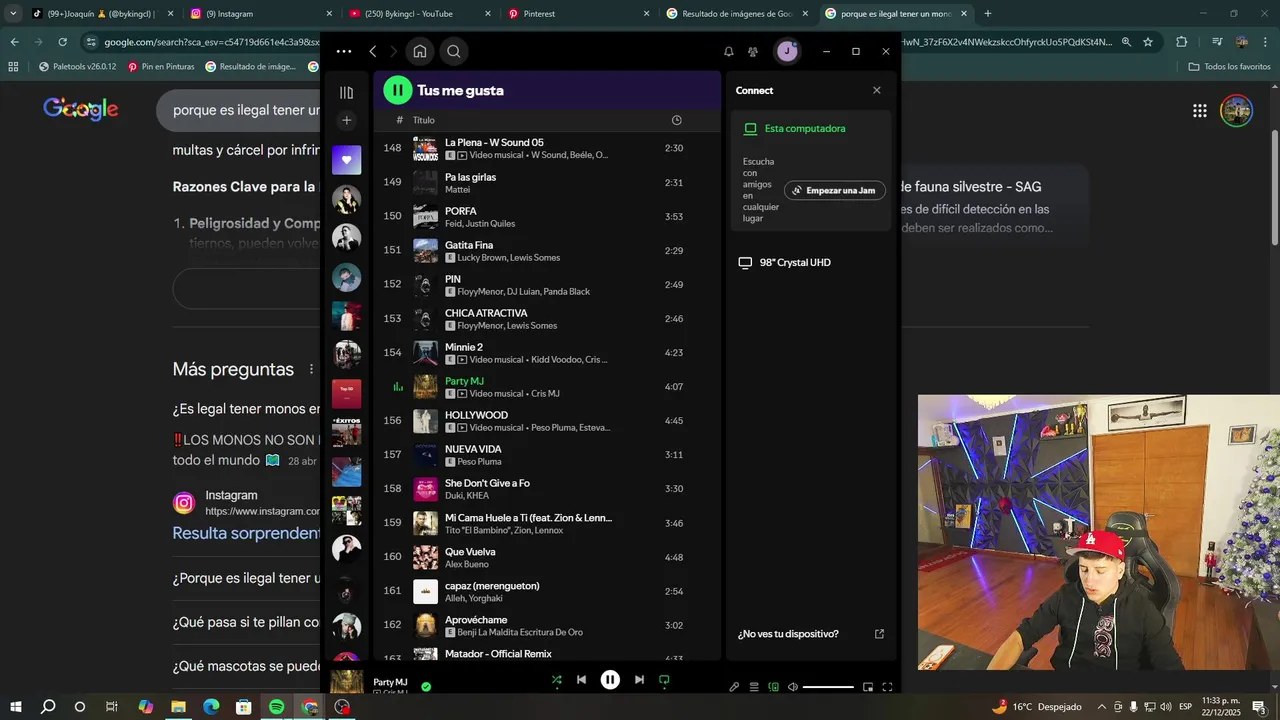Open the Spotify three-dot menu
The image size is (1280, 720).
[x=344, y=51]
